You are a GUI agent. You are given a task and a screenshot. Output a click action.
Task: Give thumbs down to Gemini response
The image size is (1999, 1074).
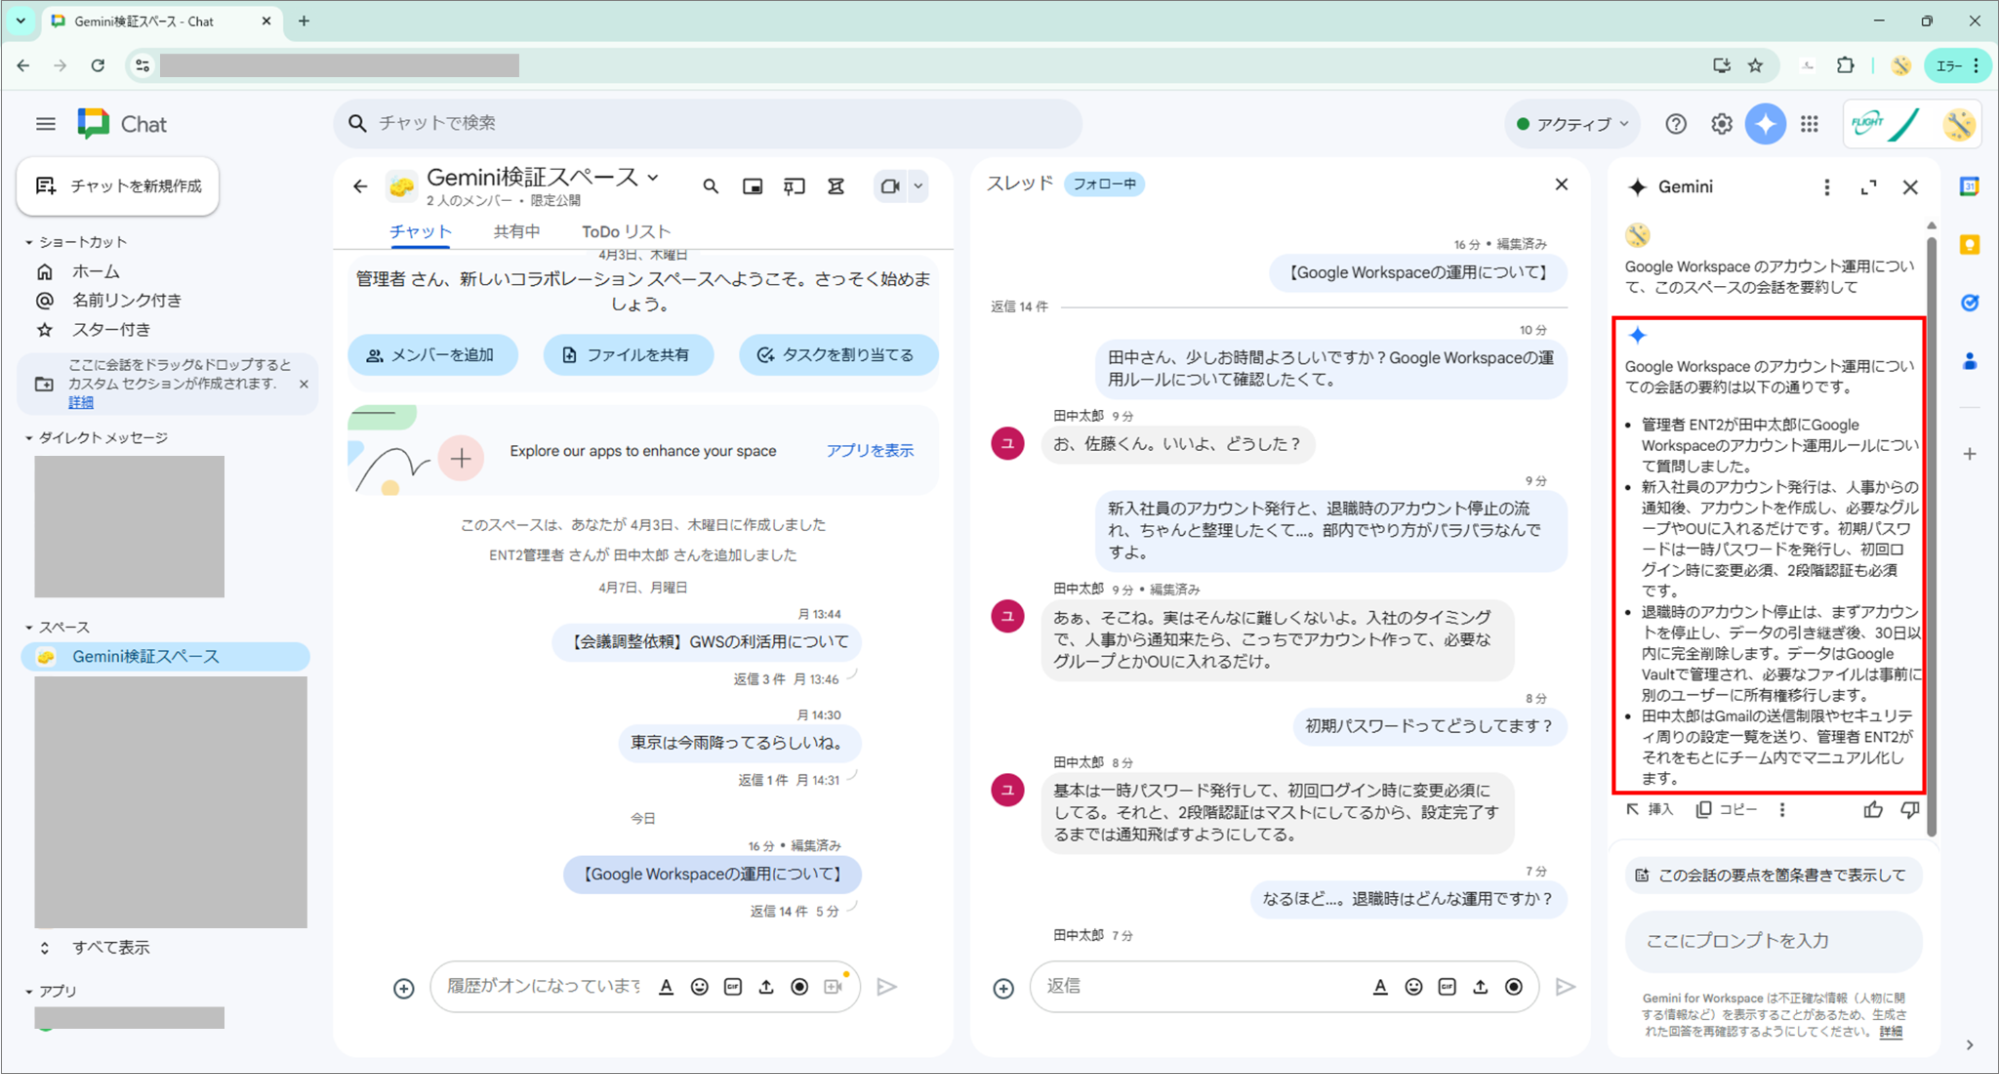tap(1910, 809)
